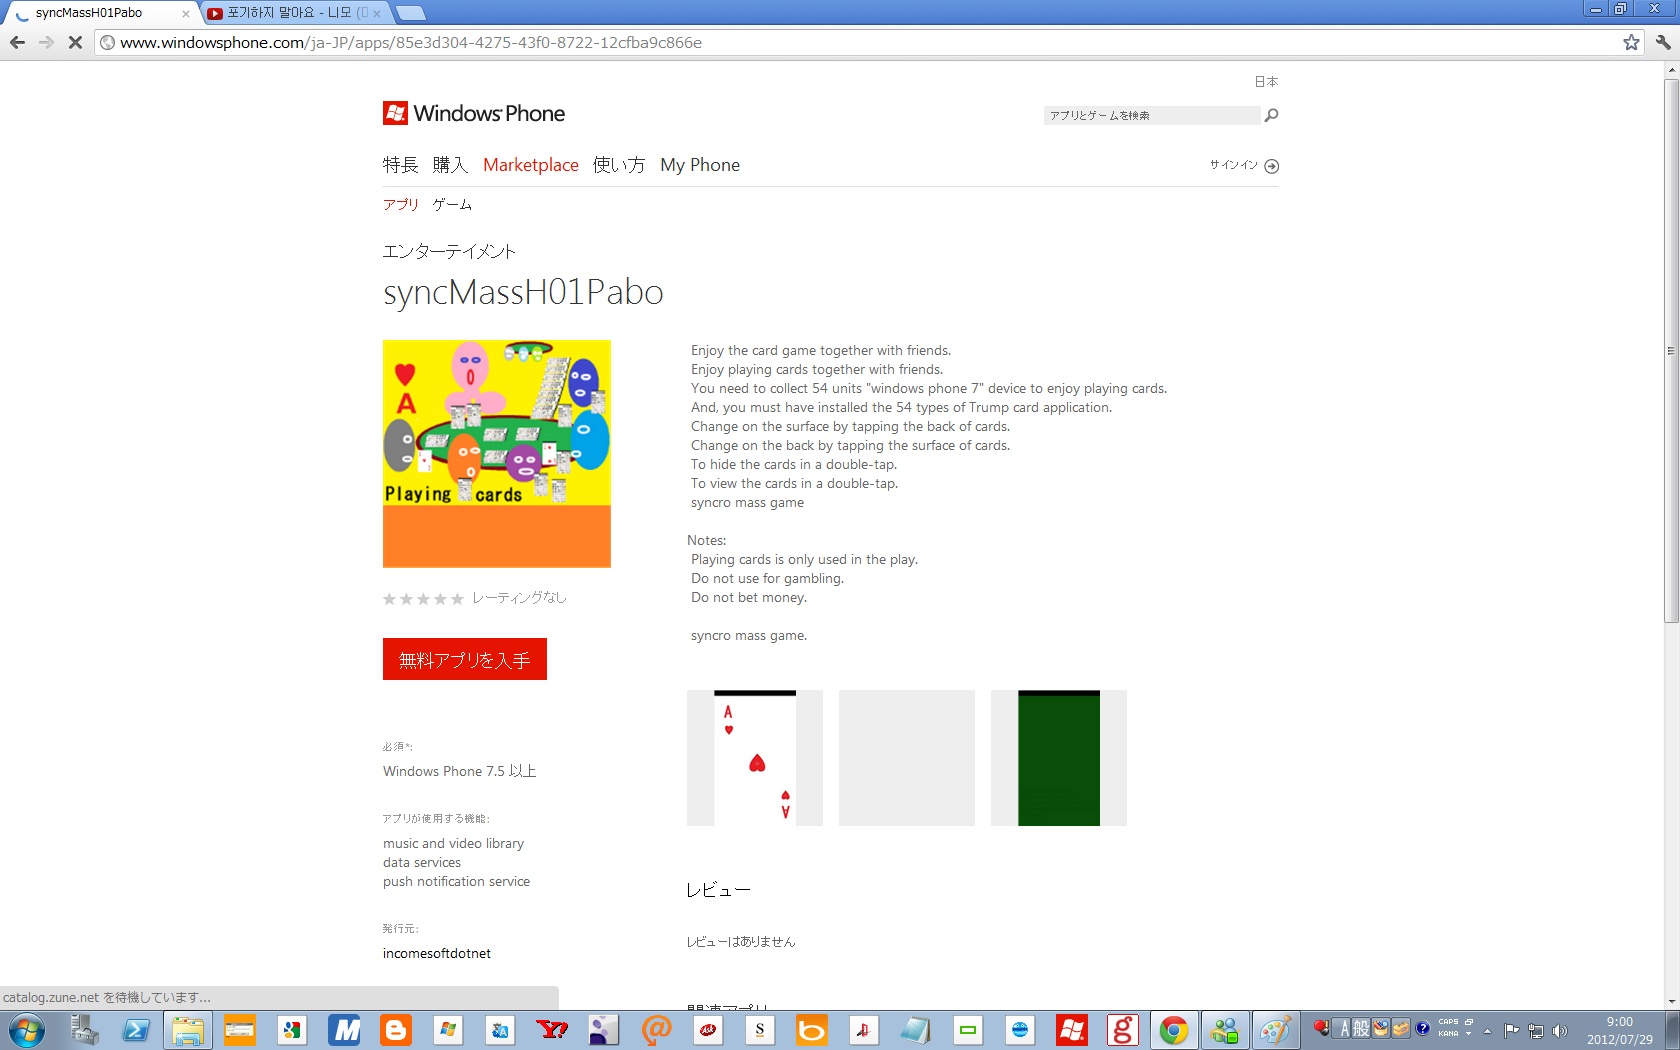Screen dimensions: 1680x1050
Task: Open the 使い方 navigation item
Action: coord(619,165)
